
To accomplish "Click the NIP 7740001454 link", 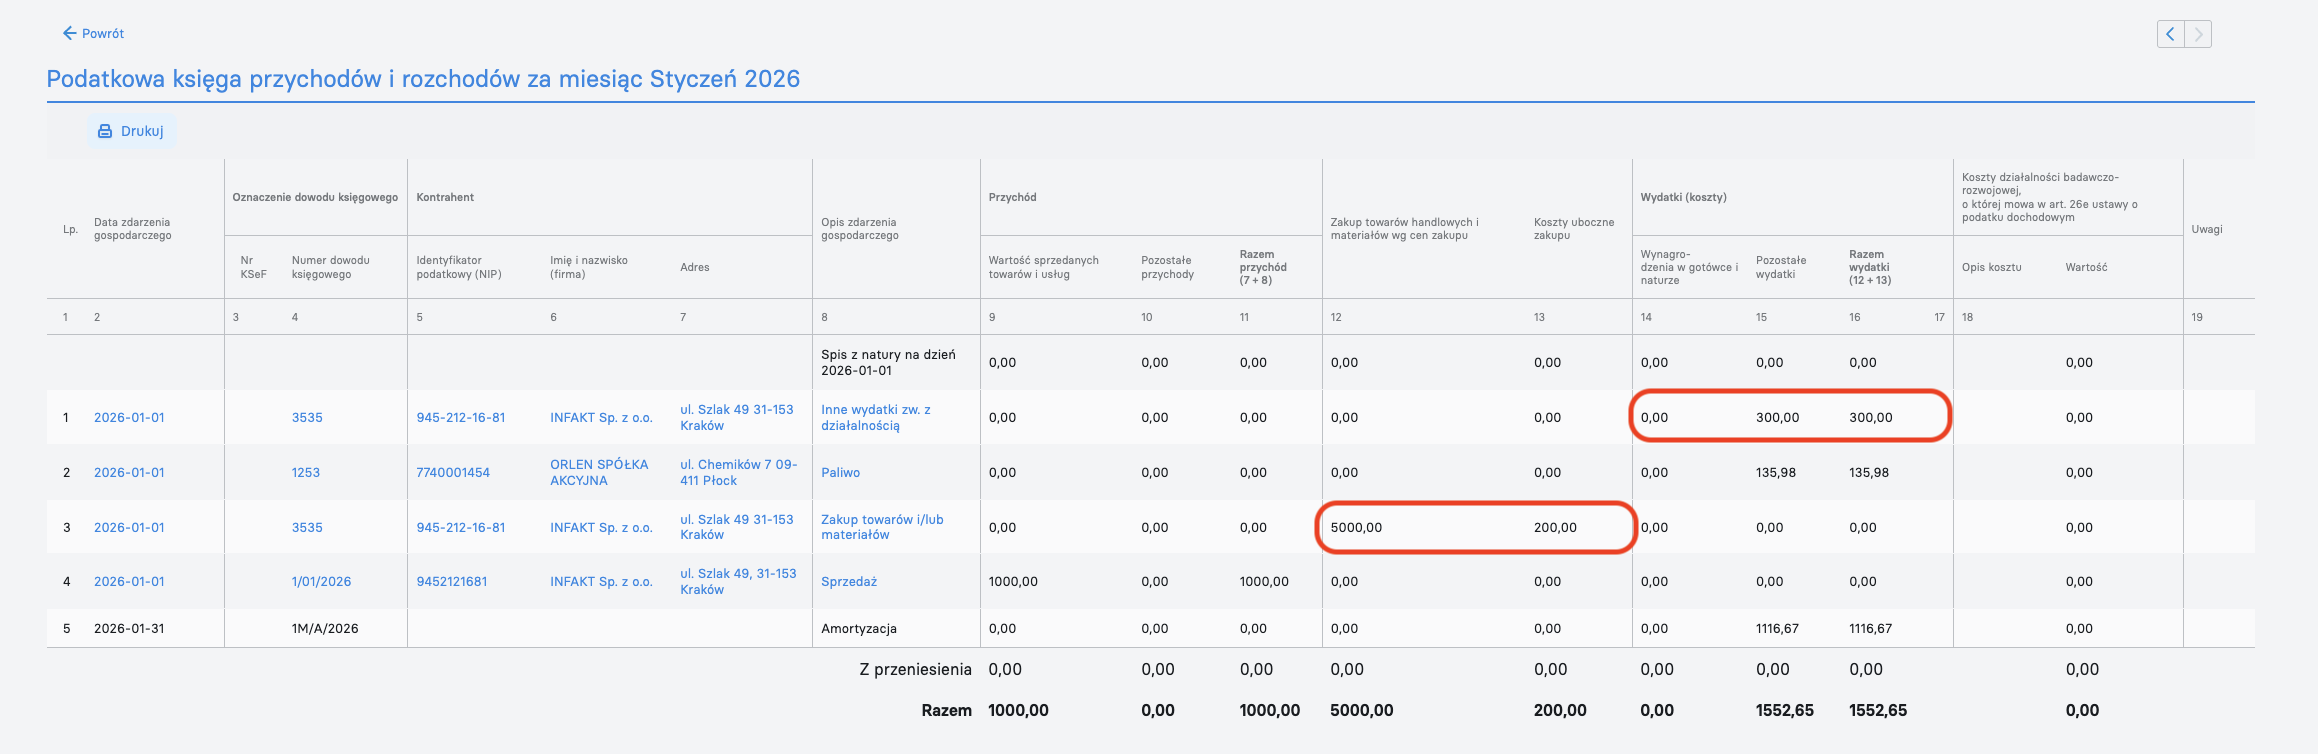I will click(x=453, y=473).
